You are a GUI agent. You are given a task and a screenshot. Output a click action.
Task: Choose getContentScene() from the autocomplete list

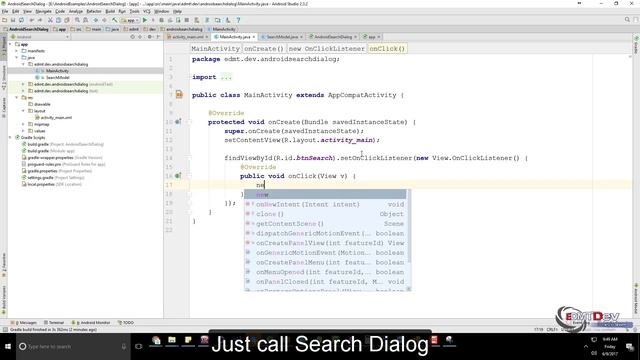[x=326, y=224]
